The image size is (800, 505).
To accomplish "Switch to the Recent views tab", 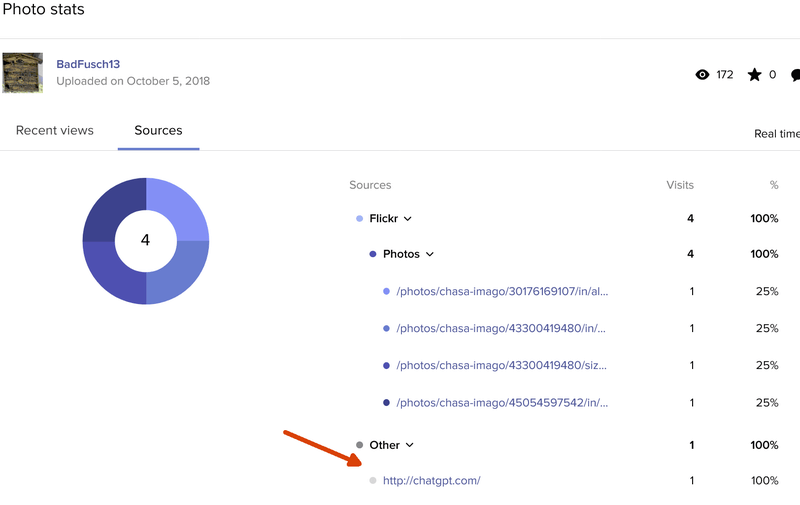I will coord(55,131).
